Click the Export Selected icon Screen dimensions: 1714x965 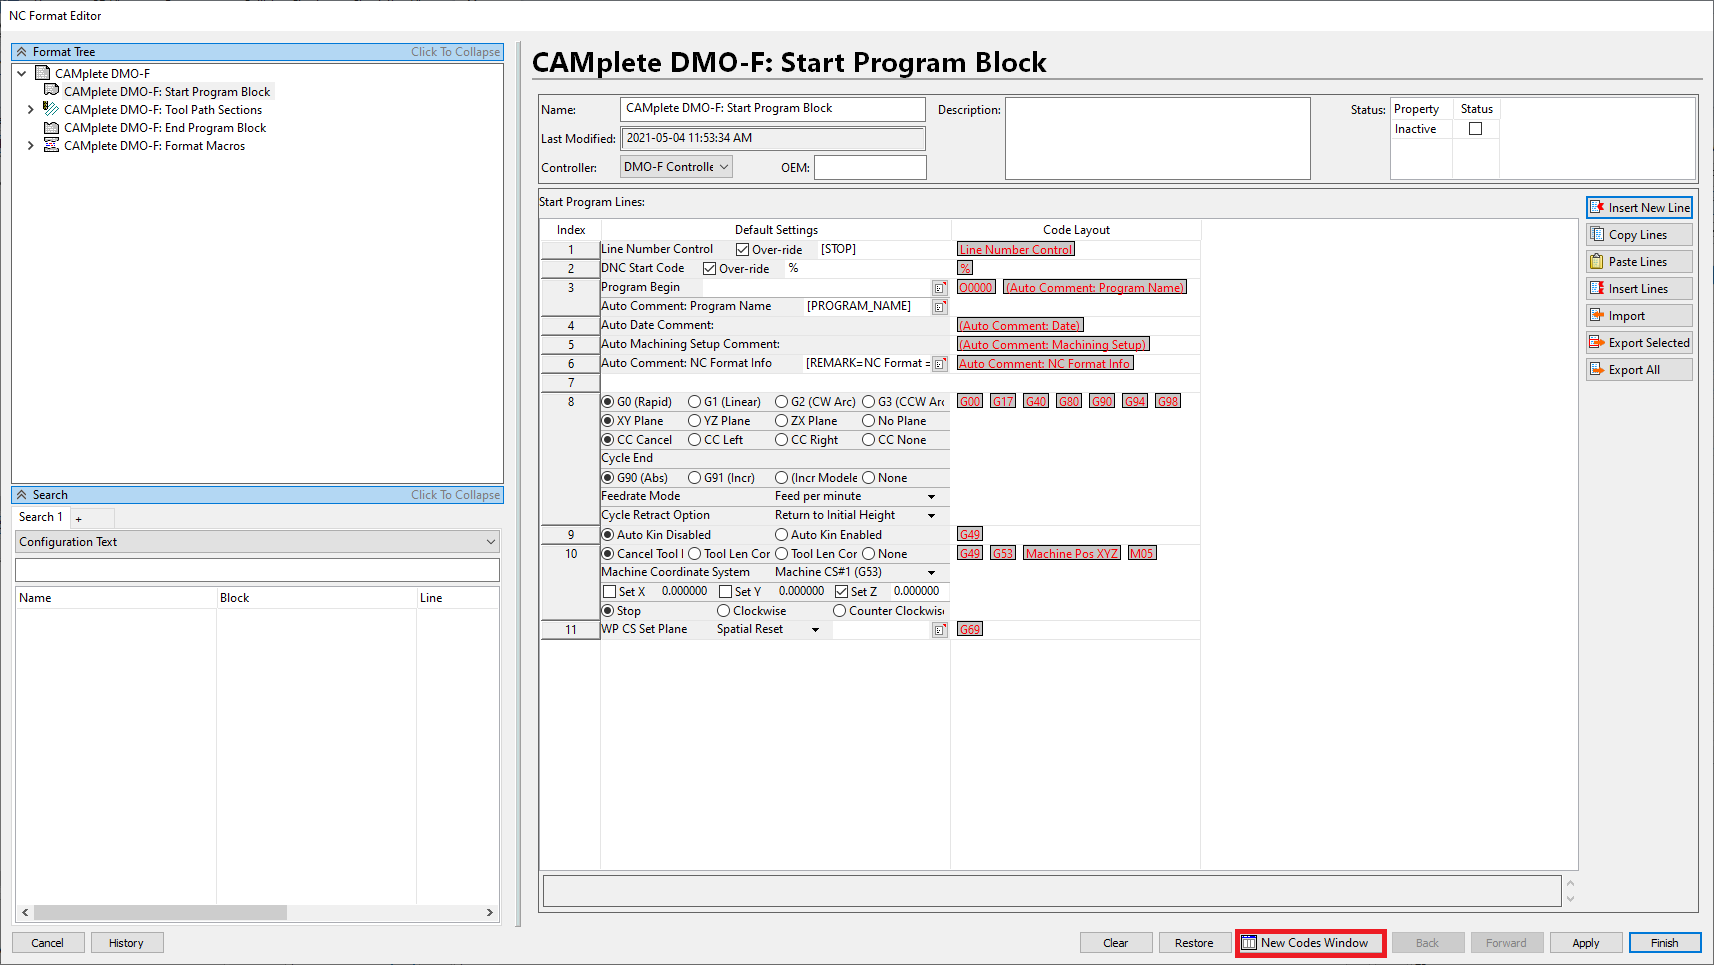1597,342
